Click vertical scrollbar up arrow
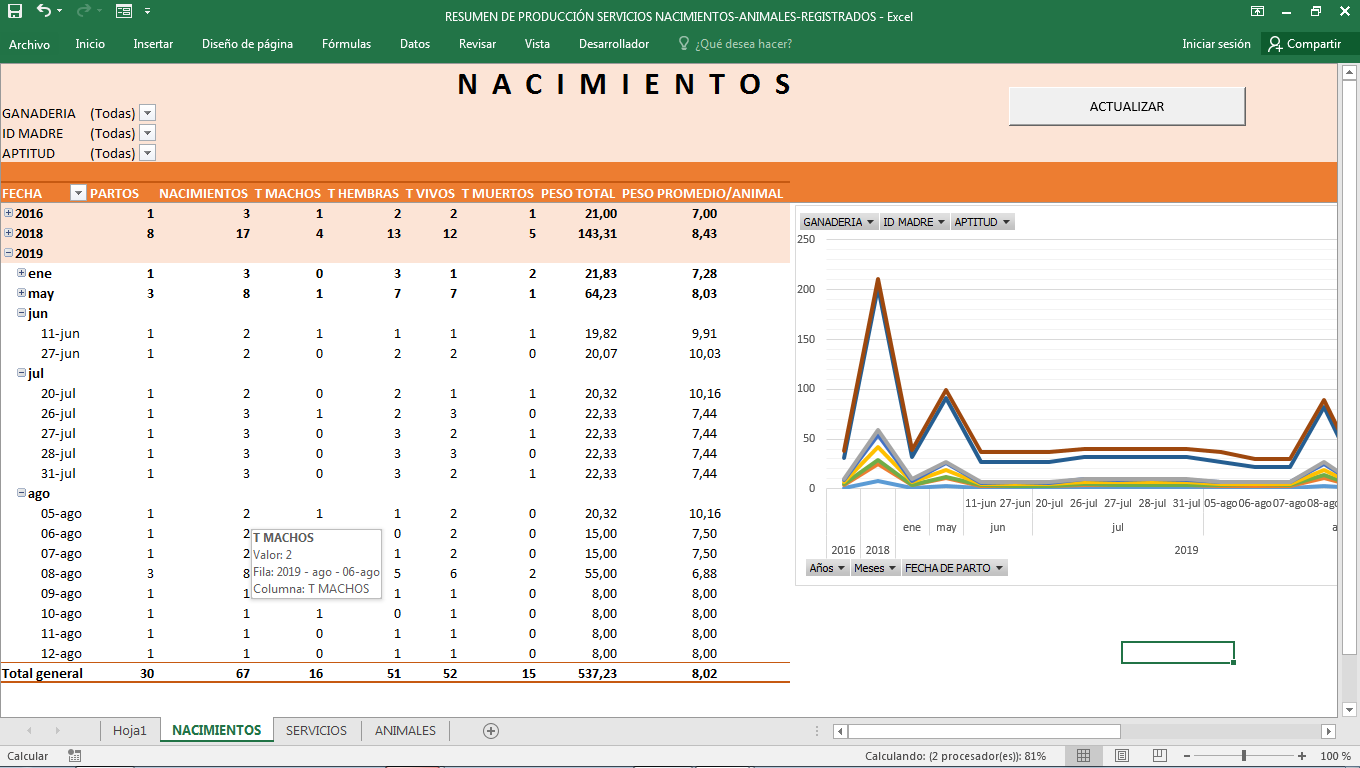The image size is (1360, 768). [x=1349, y=73]
